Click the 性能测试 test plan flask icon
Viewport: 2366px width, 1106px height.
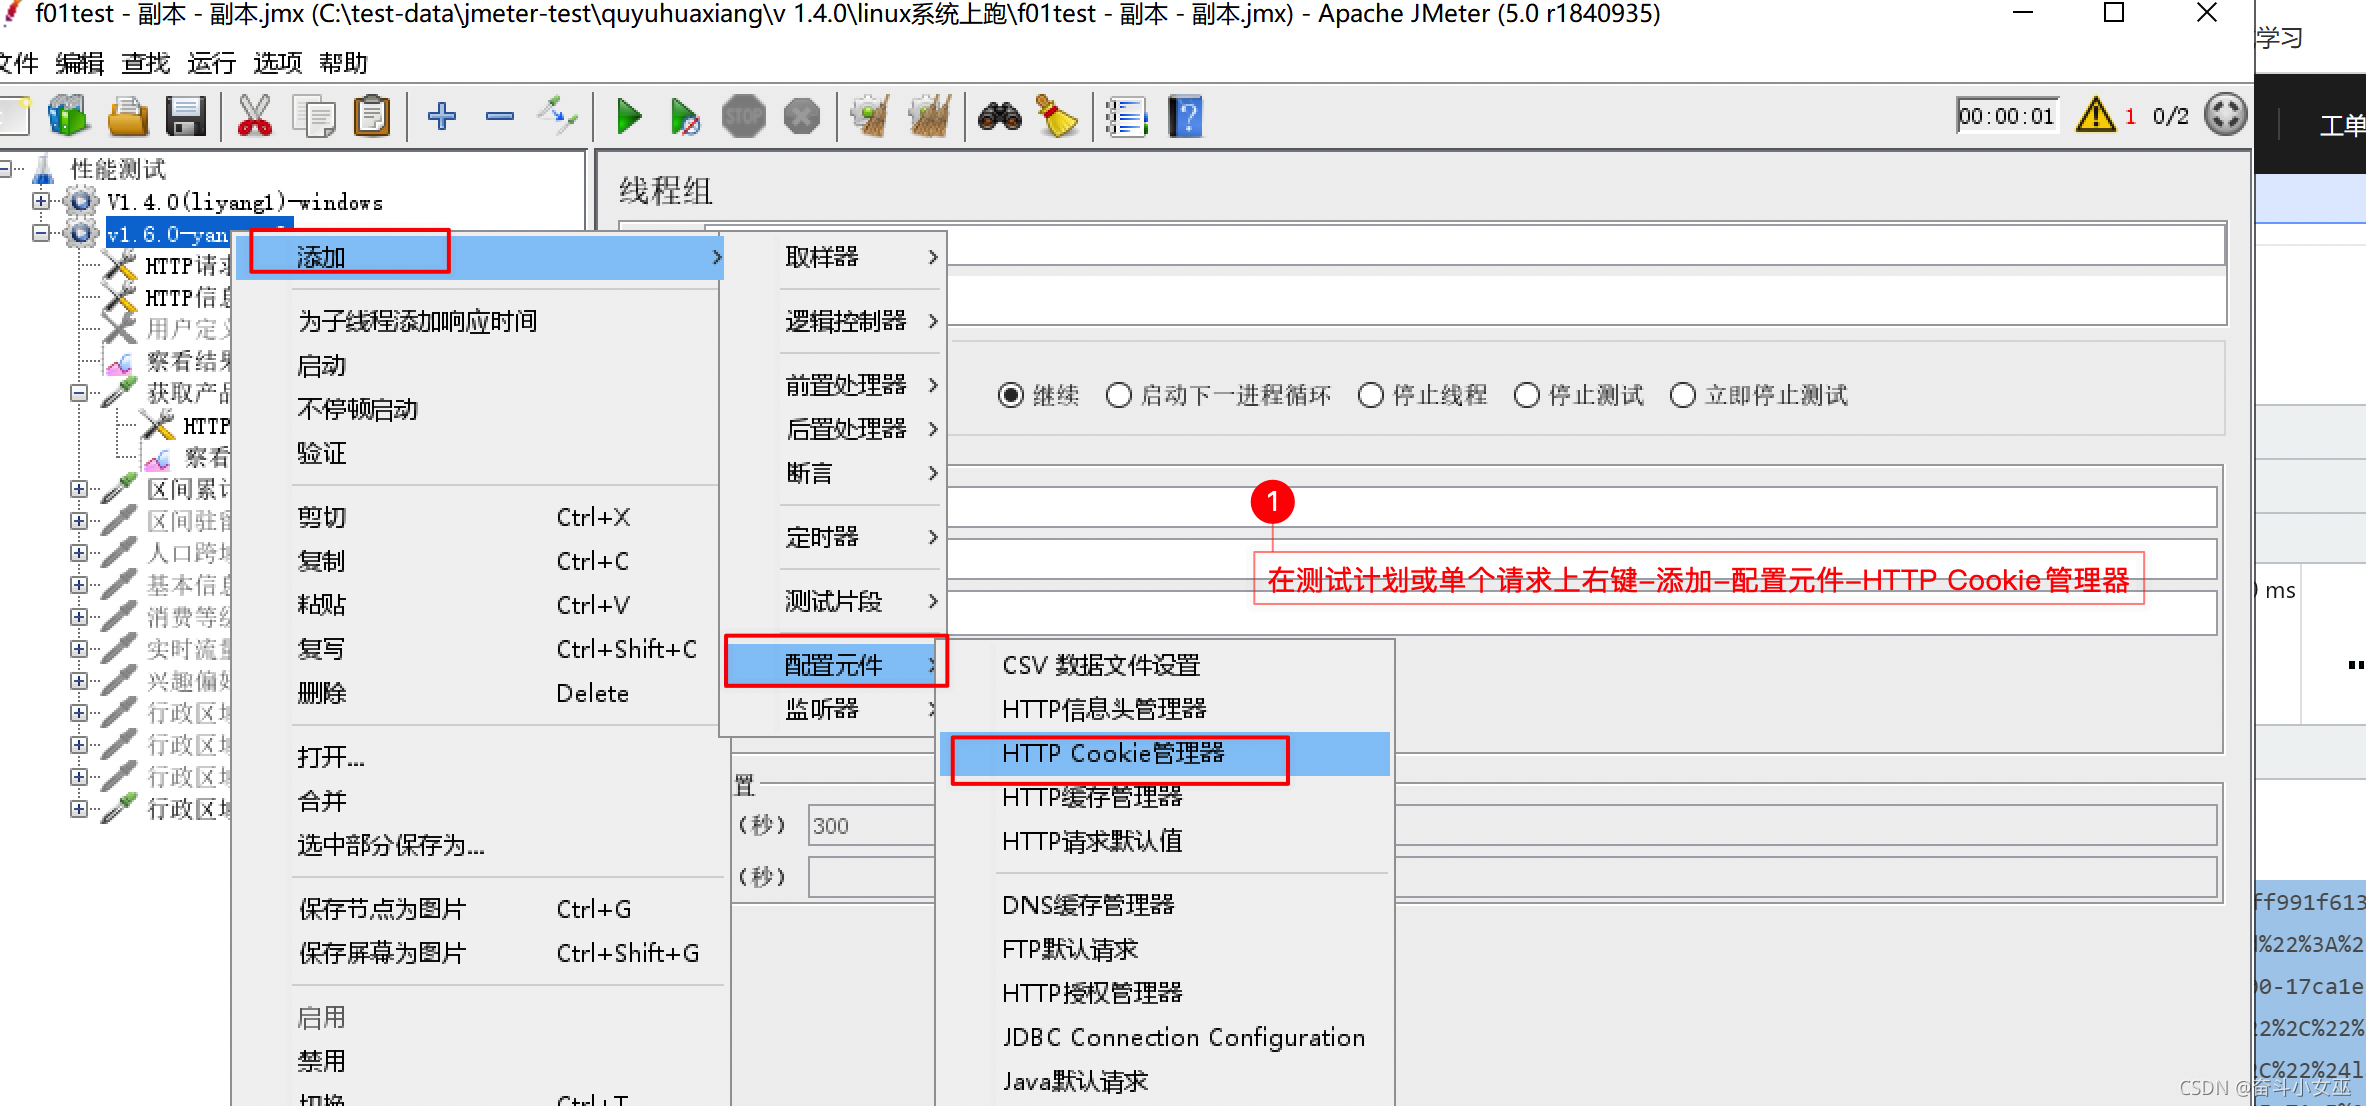[x=44, y=169]
